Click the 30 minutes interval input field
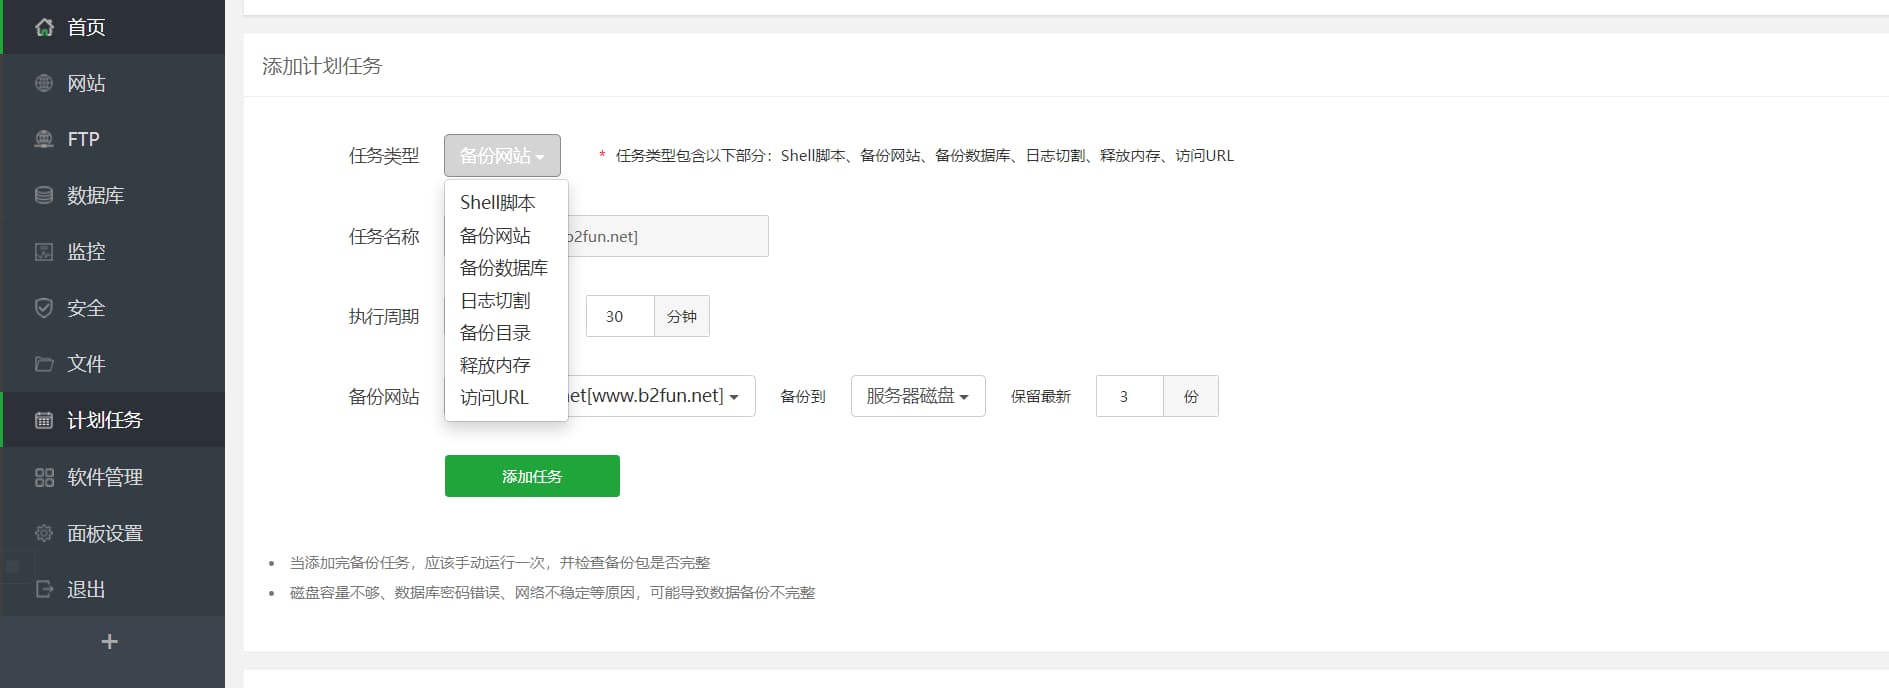This screenshot has height=688, width=1889. click(620, 316)
